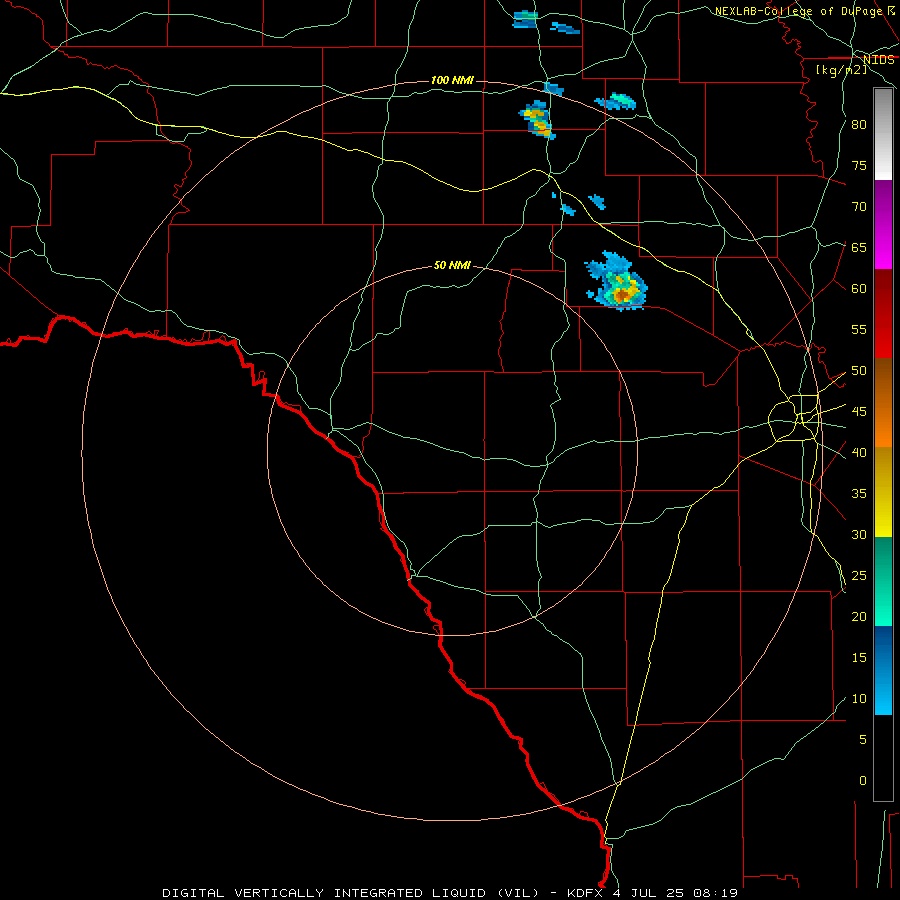Click legend value 80
The image size is (900, 900).
click(859, 125)
